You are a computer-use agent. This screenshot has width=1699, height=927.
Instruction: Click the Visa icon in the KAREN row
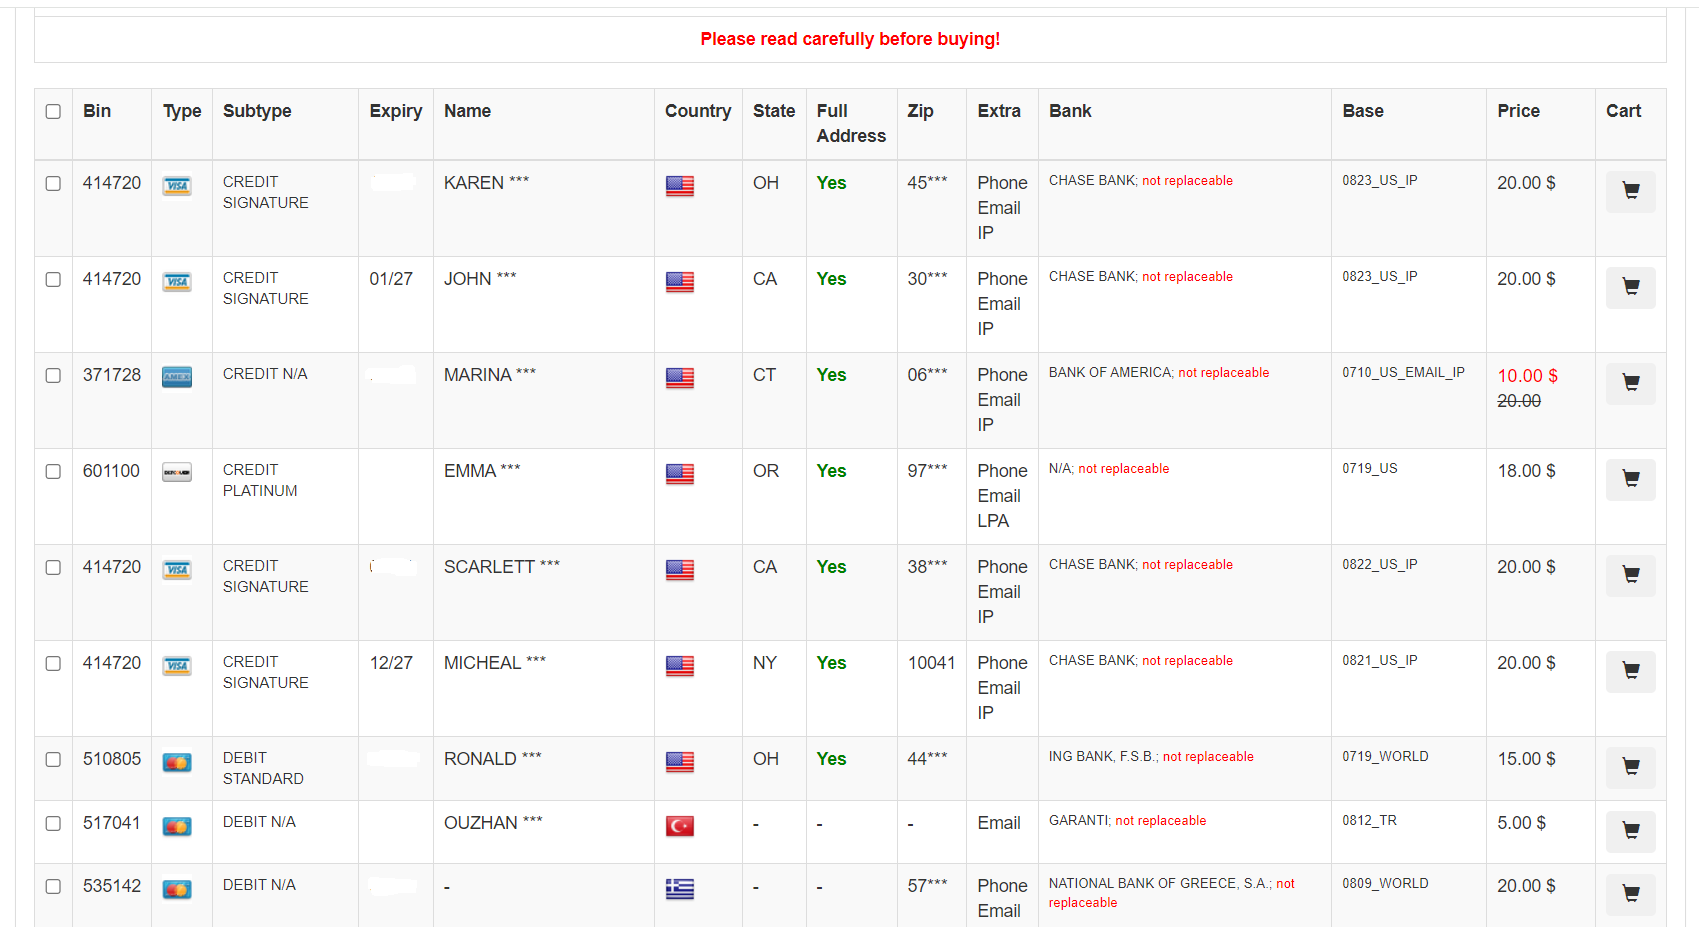pos(177,186)
